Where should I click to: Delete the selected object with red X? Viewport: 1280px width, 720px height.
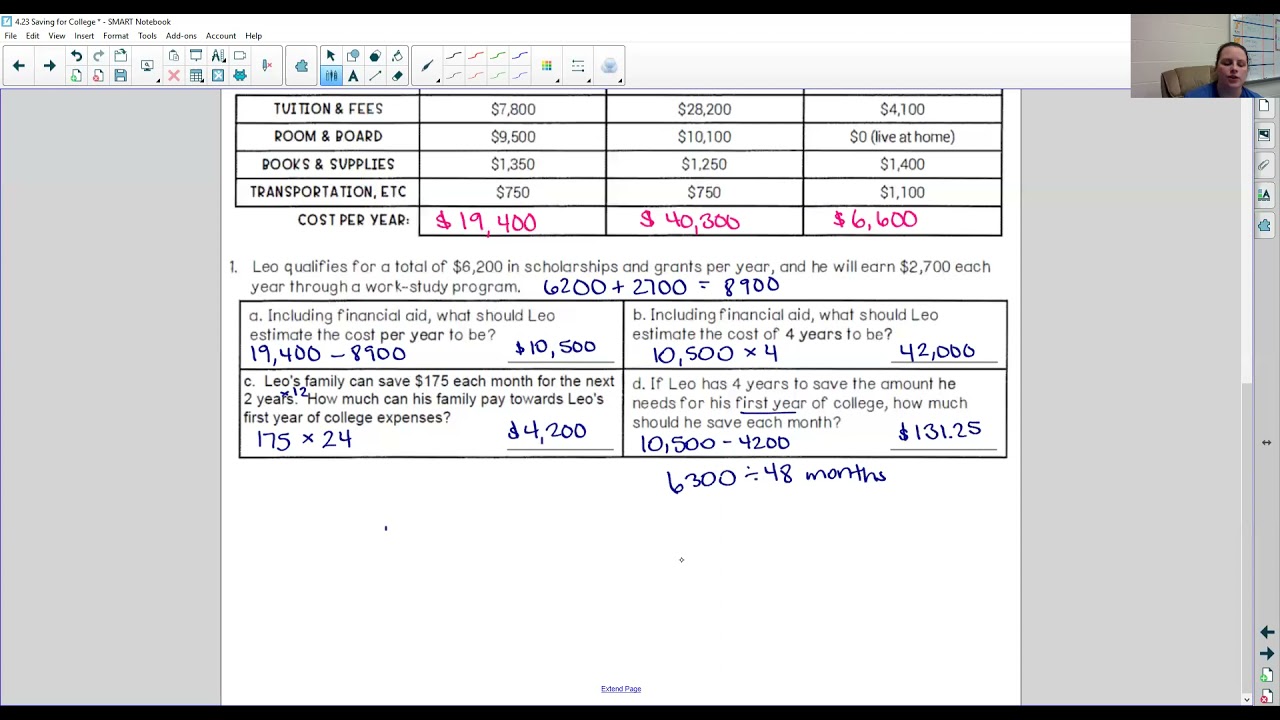click(x=174, y=76)
